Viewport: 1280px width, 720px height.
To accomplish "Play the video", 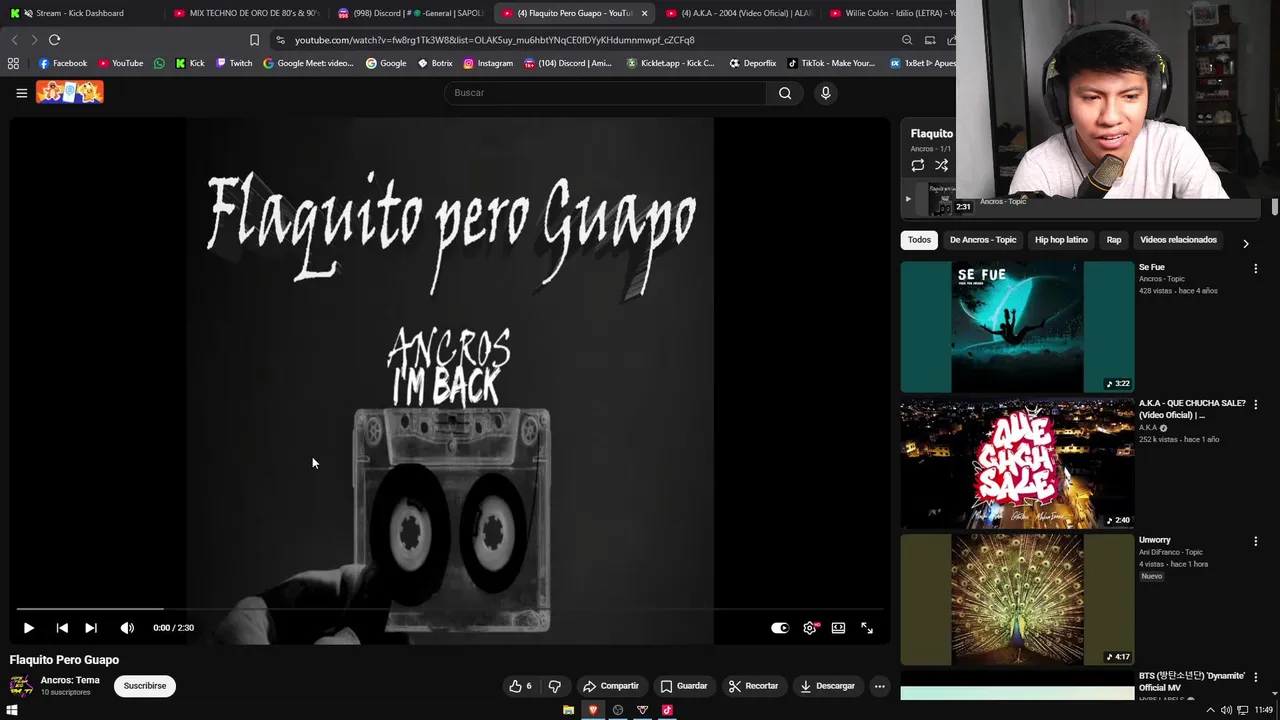I will (x=28, y=628).
